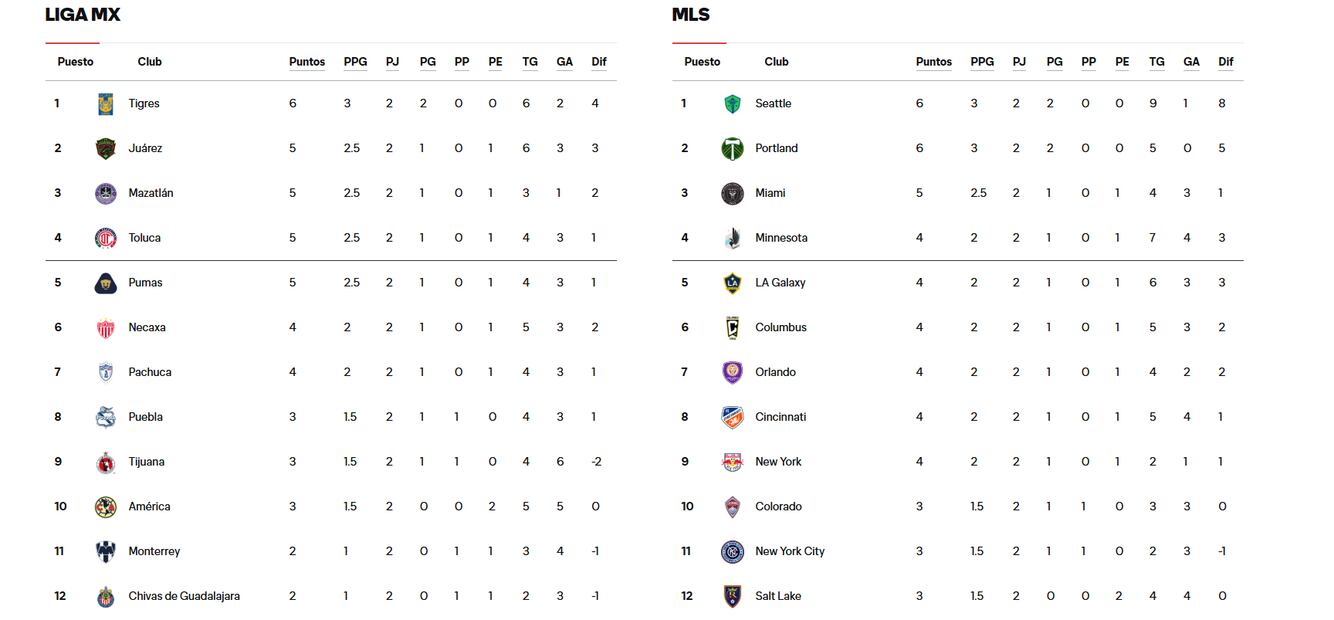Select the LA Galaxy crest icon

(x=732, y=283)
